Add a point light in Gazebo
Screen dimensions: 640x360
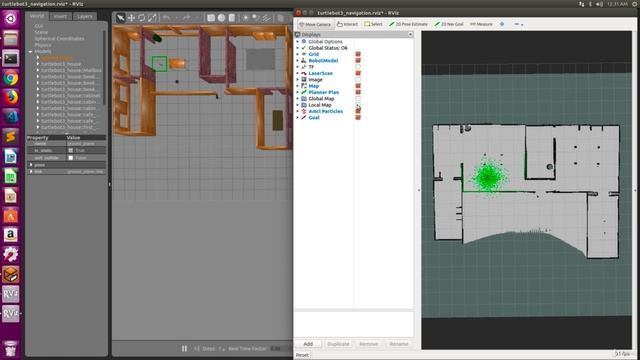pos(245,18)
